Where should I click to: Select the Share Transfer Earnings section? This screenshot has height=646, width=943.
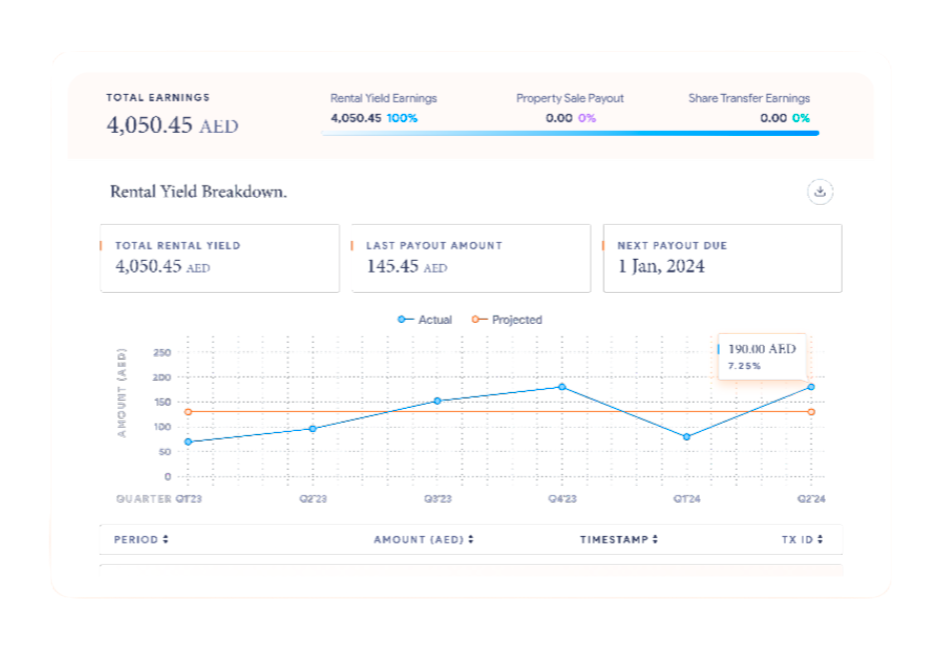(x=748, y=108)
